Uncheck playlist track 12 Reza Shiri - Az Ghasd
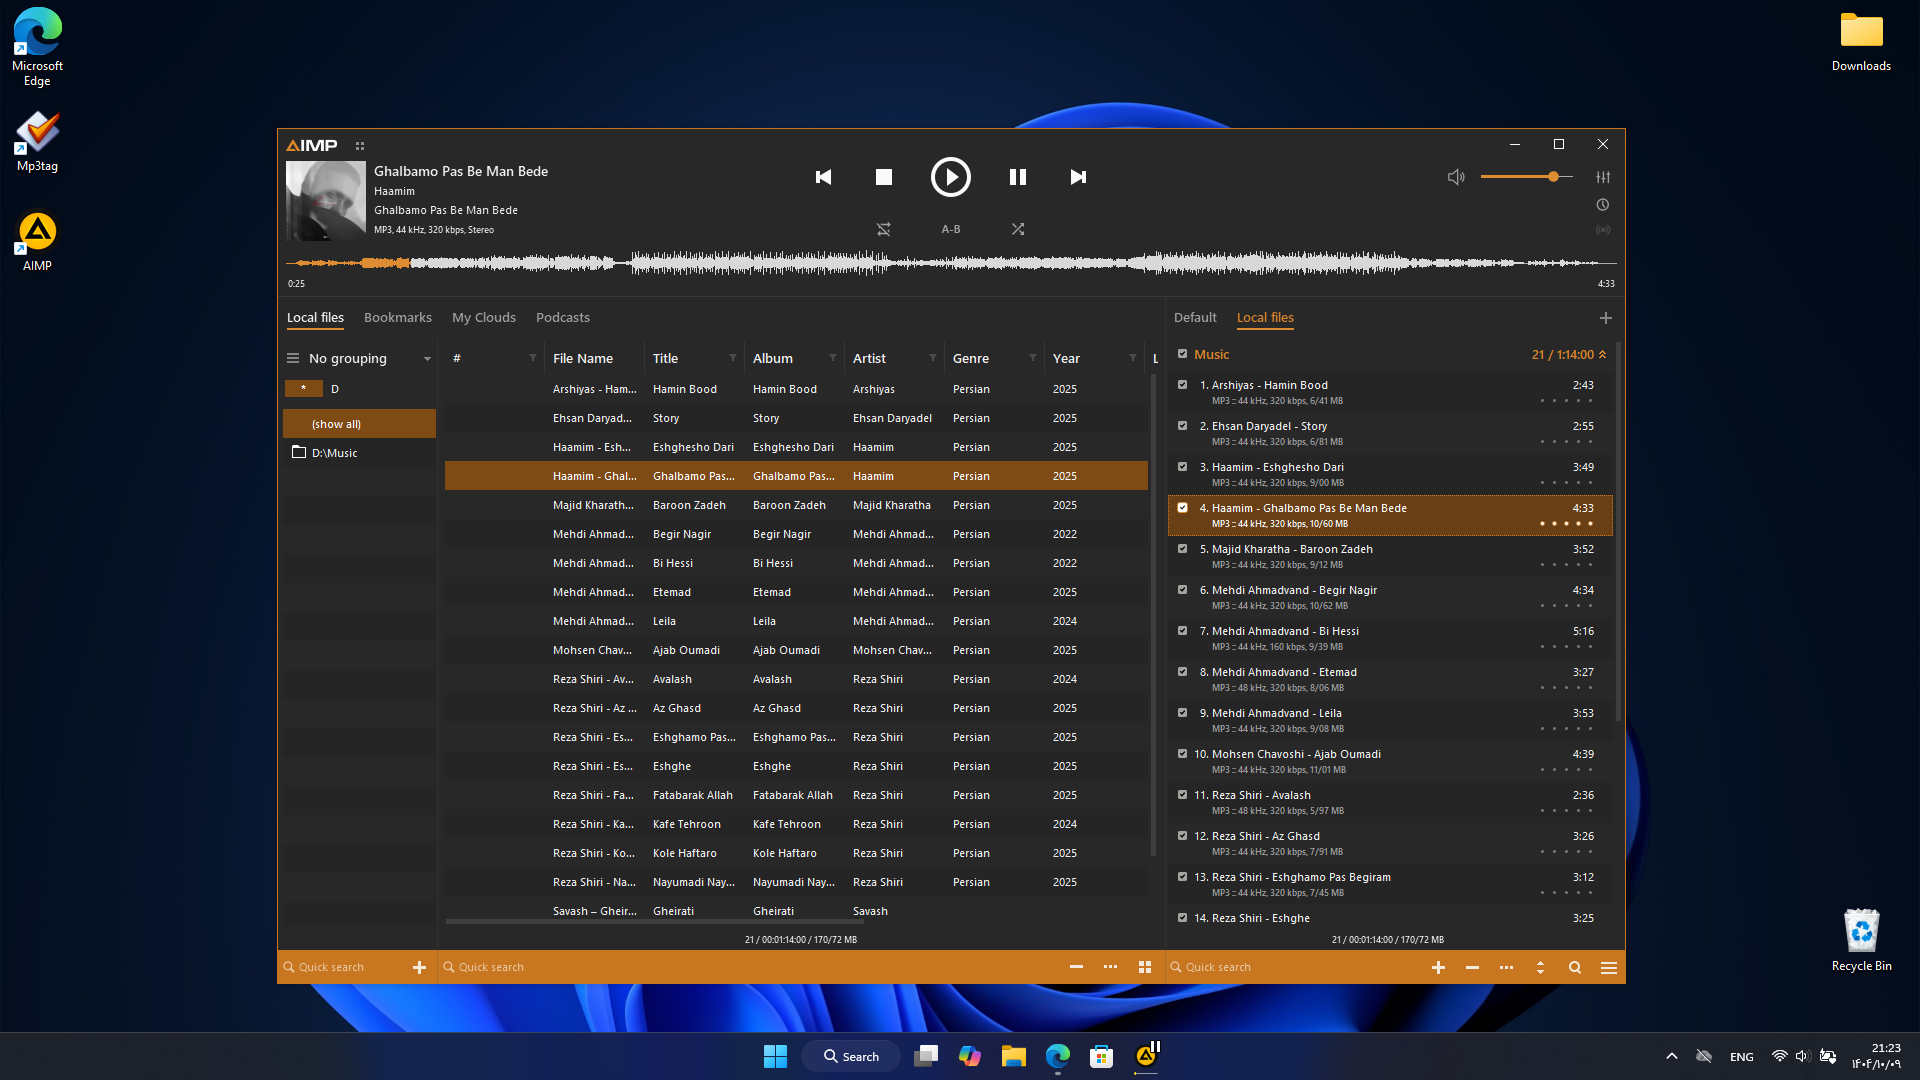 point(1182,836)
